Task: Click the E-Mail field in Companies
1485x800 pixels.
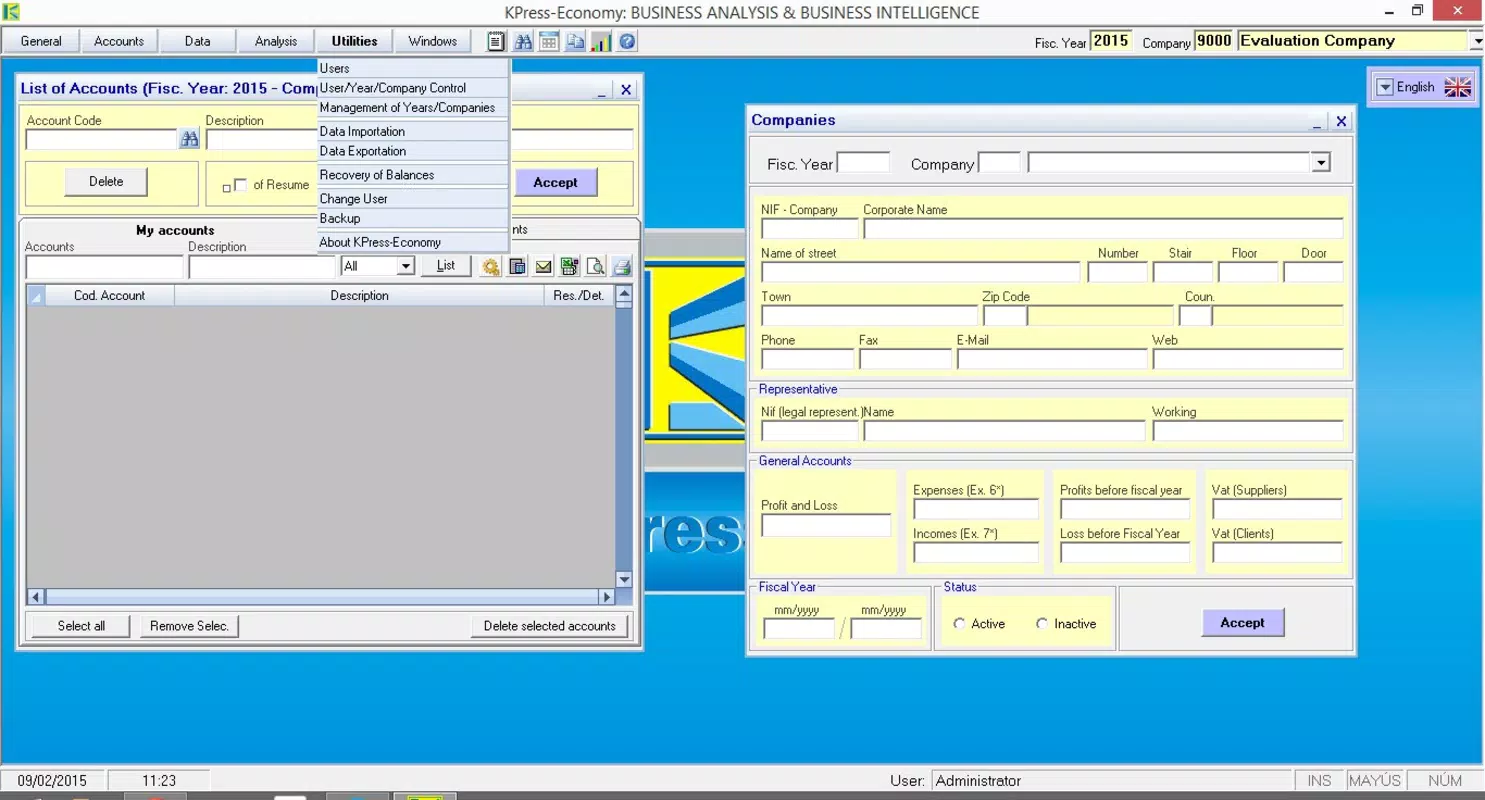Action: coord(1052,359)
